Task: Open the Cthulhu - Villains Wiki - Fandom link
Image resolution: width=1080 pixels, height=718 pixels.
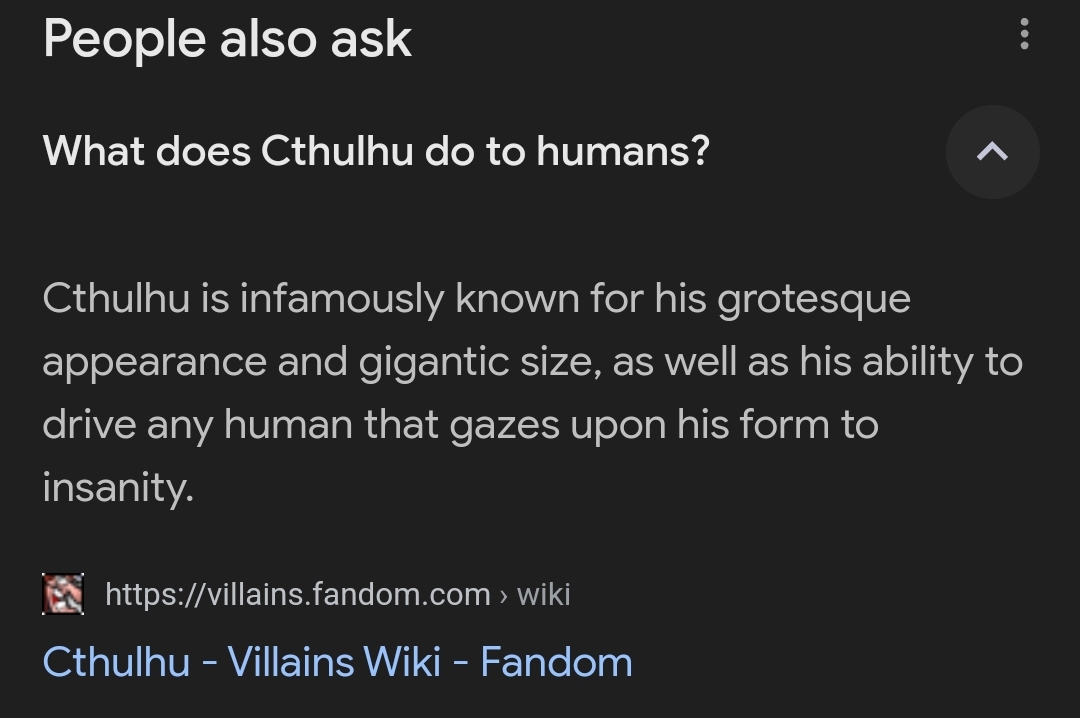Action: [x=338, y=661]
